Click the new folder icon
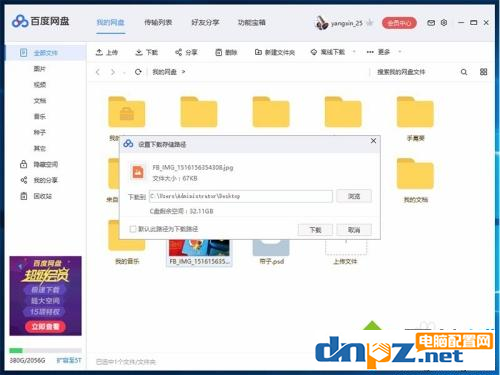 point(258,52)
